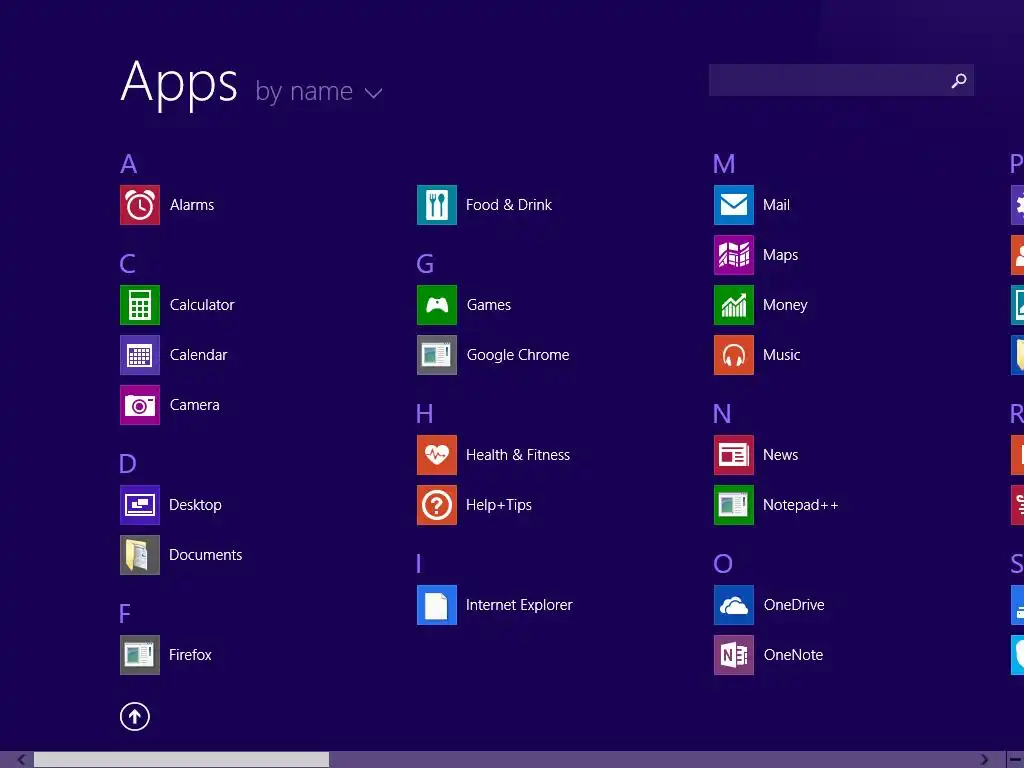
Task: Open the News app icon
Action: click(734, 455)
